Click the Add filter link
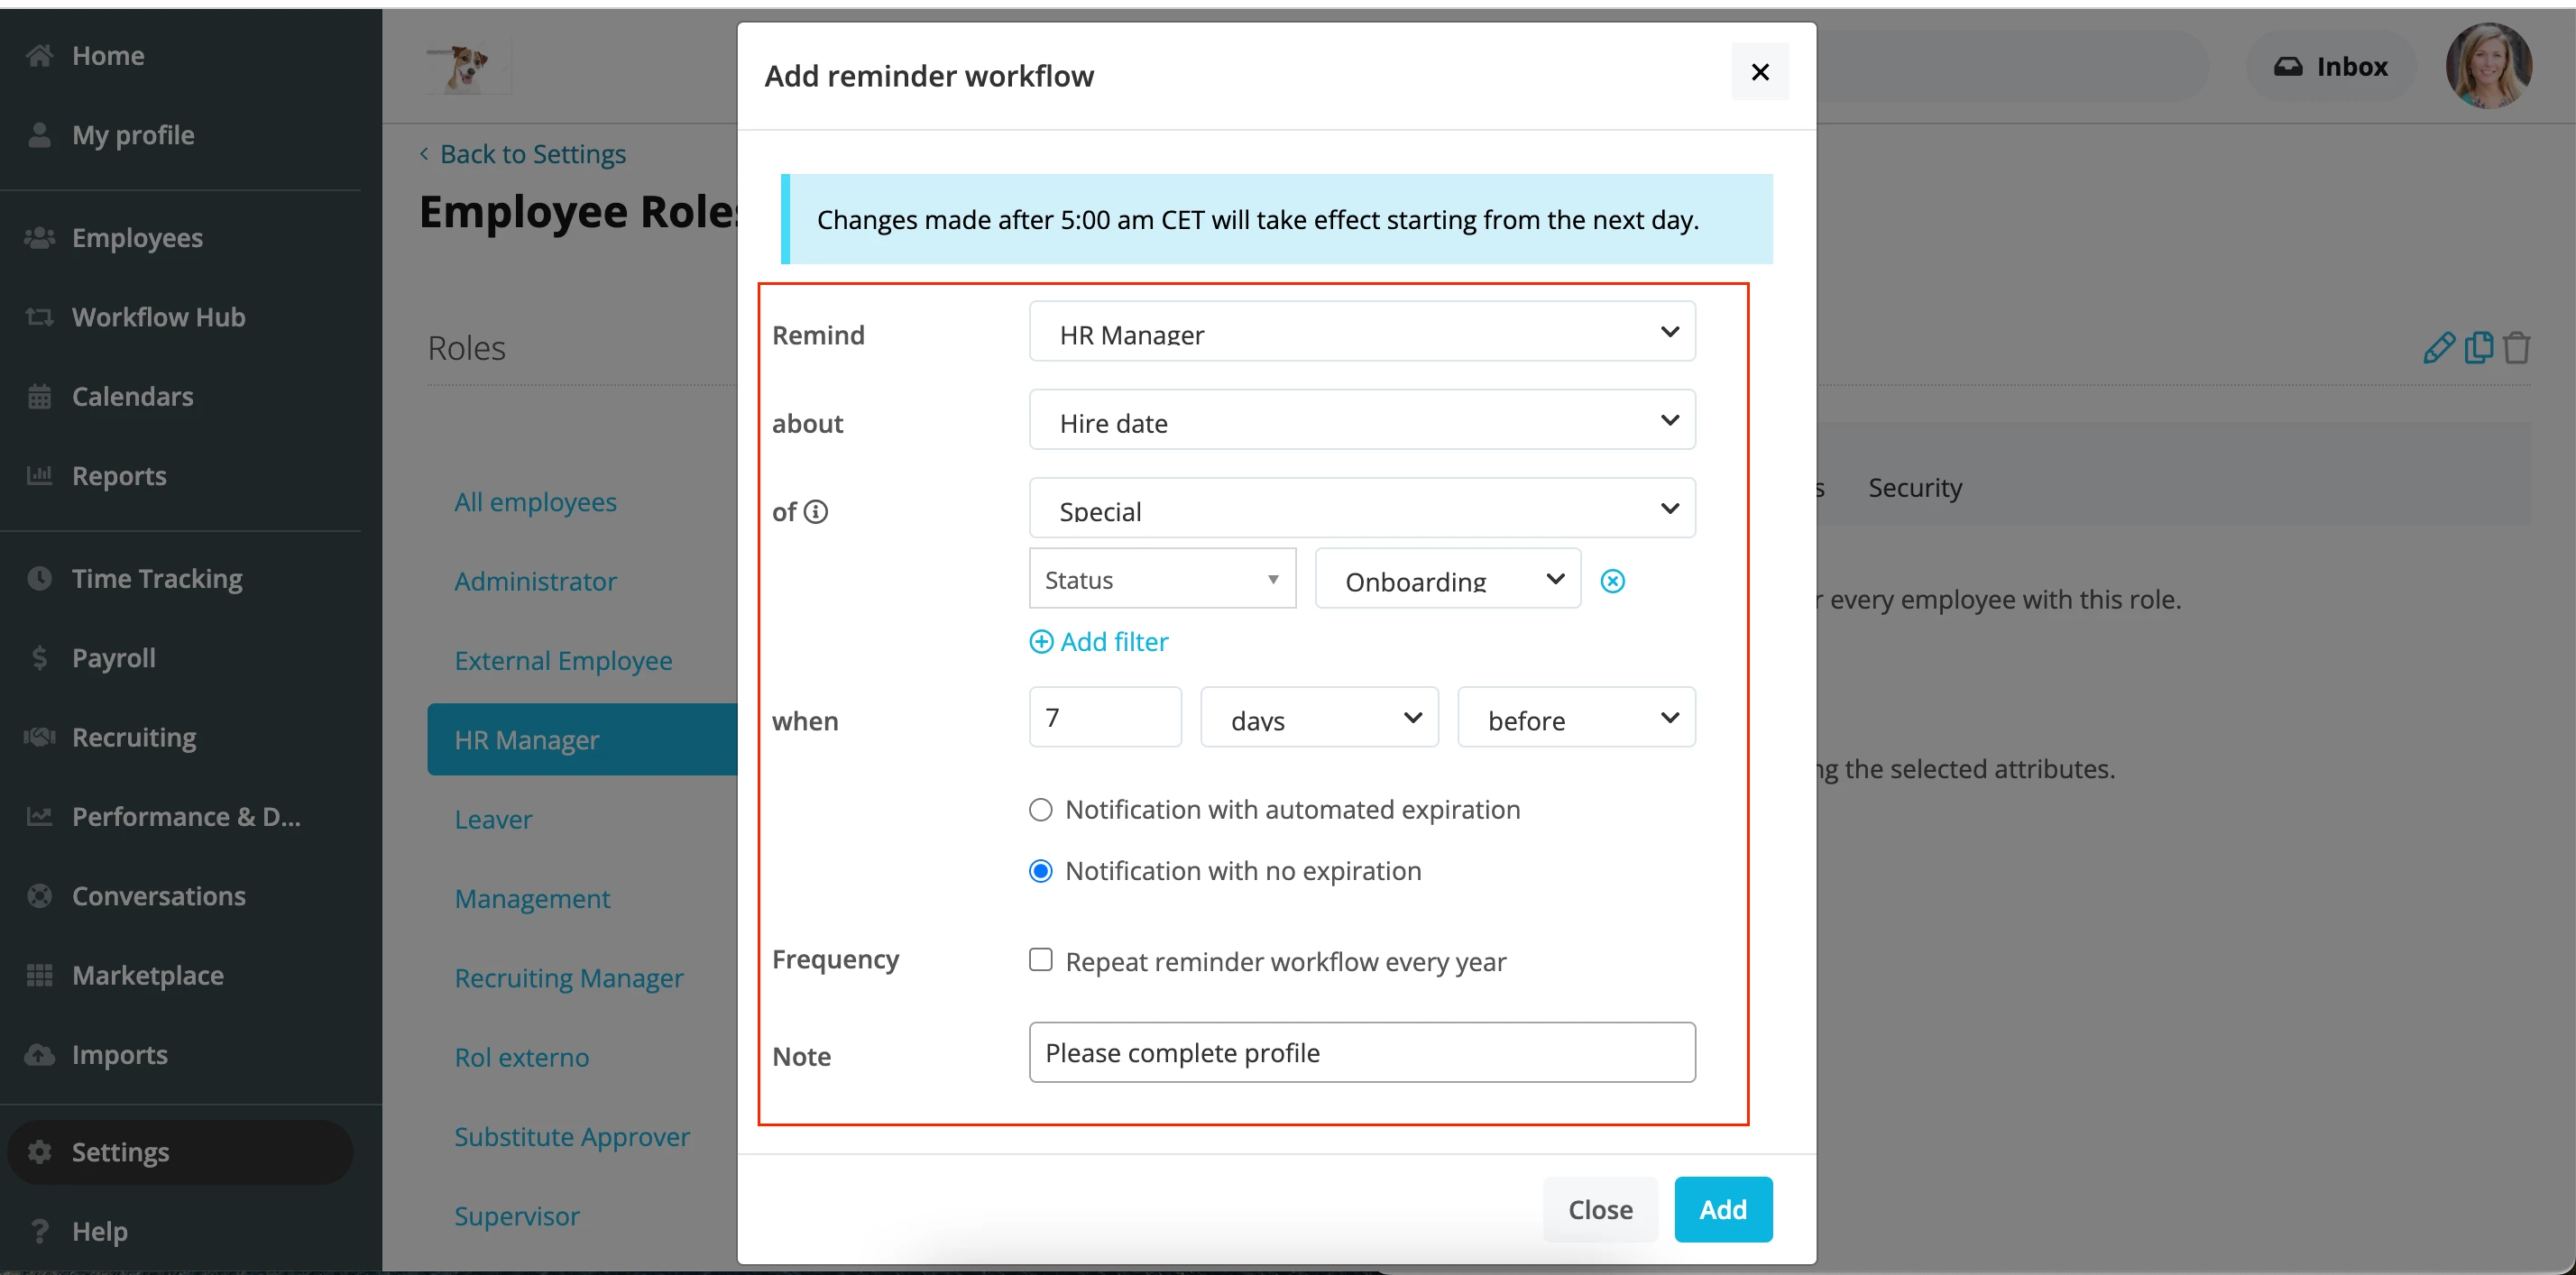Screen dimensions: 2576x1275 tap(1098, 642)
